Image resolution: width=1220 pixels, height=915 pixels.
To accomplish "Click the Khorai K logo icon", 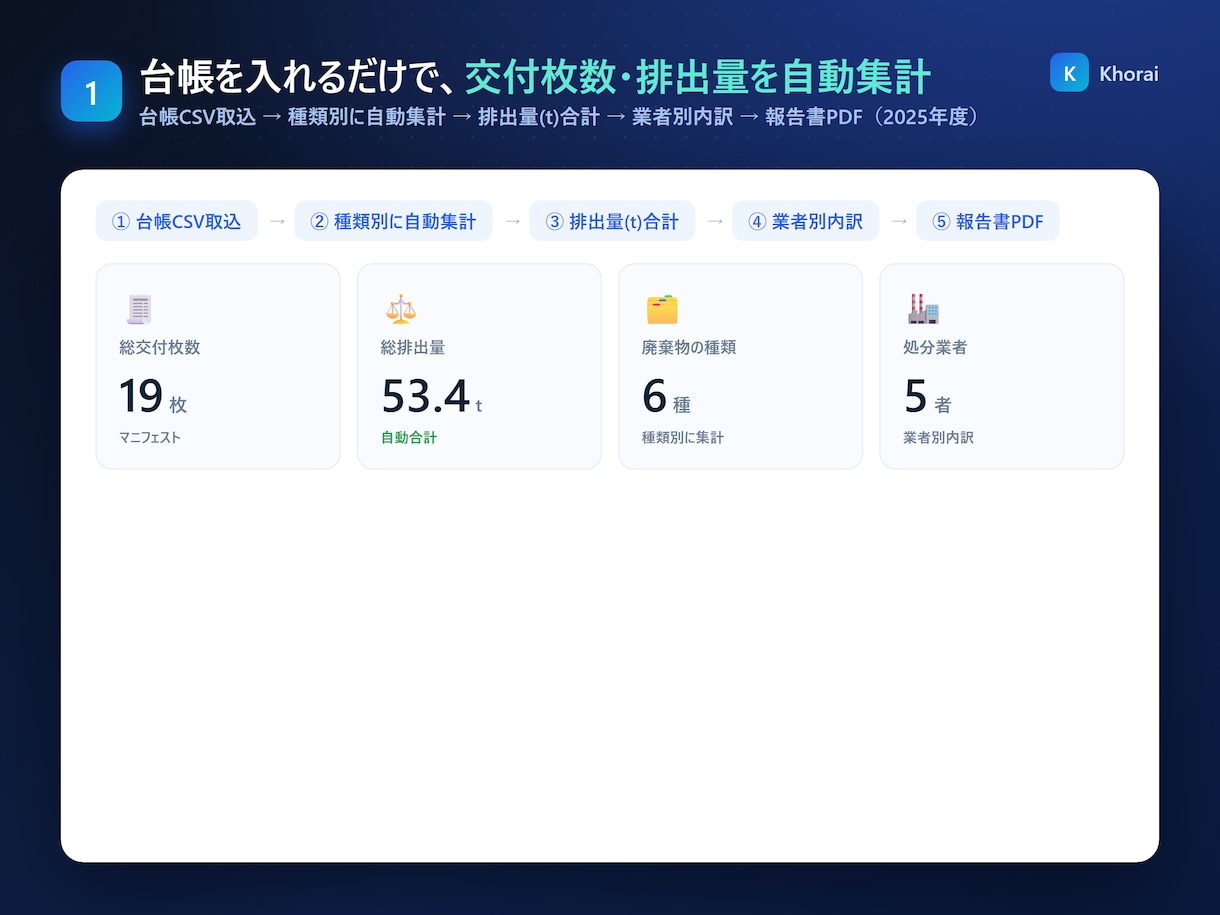I will (x=1069, y=73).
